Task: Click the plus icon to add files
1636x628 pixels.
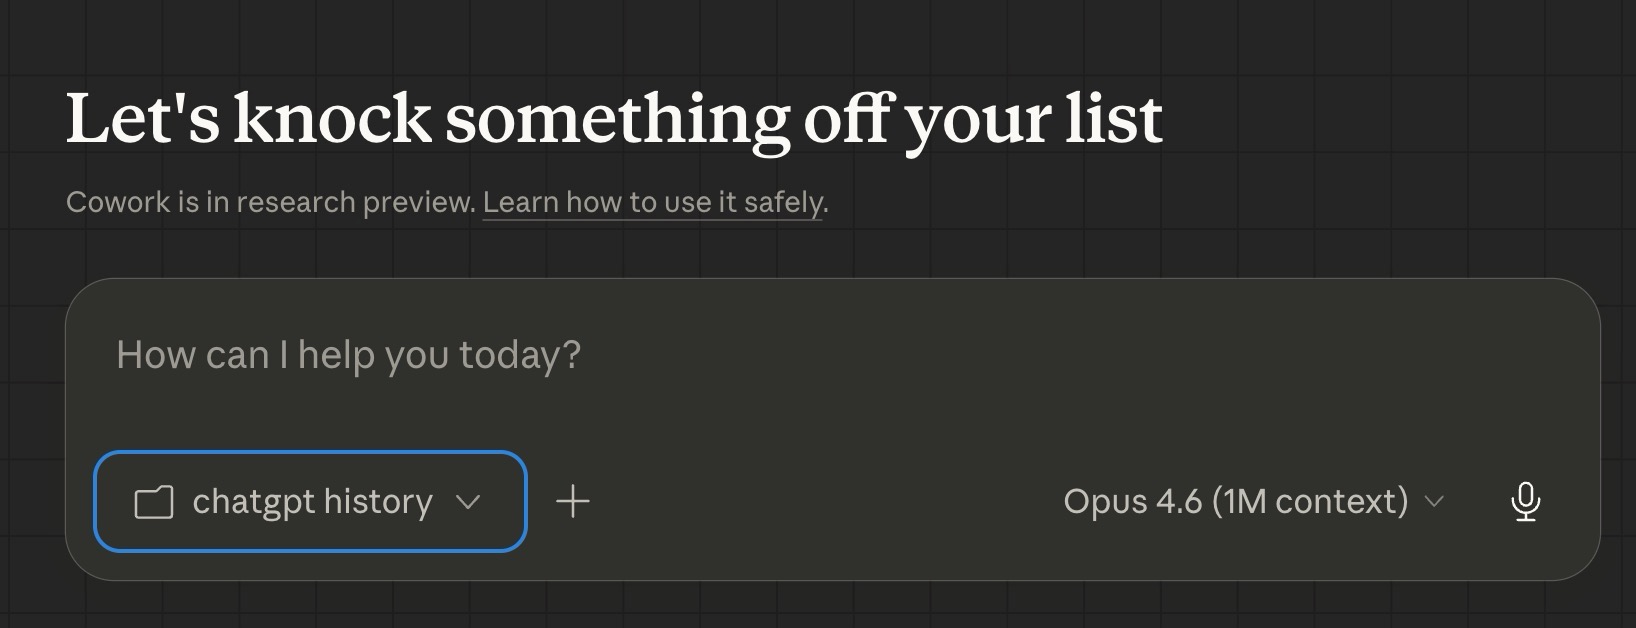Action: coord(573,501)
